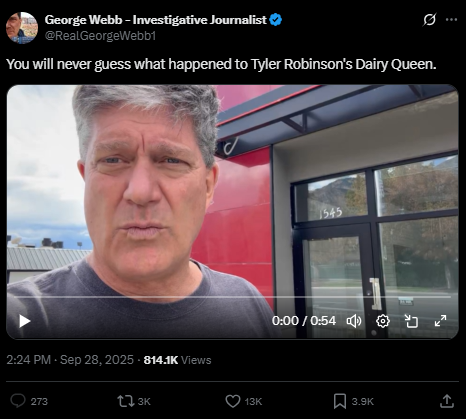Expand the video to fullscreen
466x419 pixels.
(440, 321)
